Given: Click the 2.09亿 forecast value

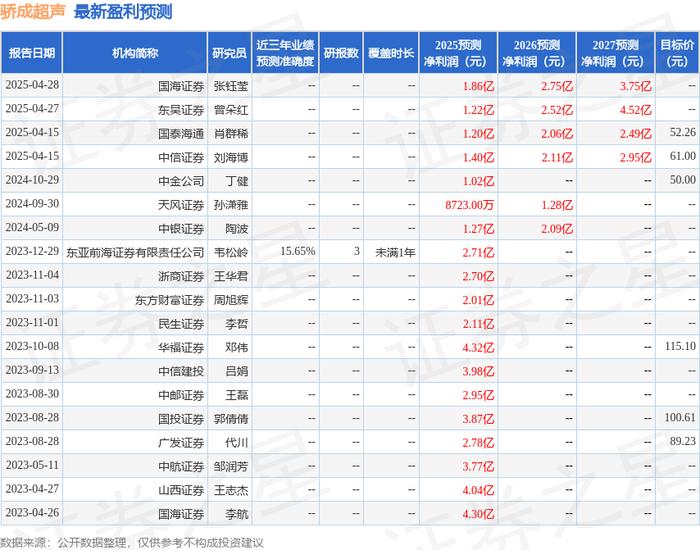Looking at the screenshot, I should tap(557, 229).
